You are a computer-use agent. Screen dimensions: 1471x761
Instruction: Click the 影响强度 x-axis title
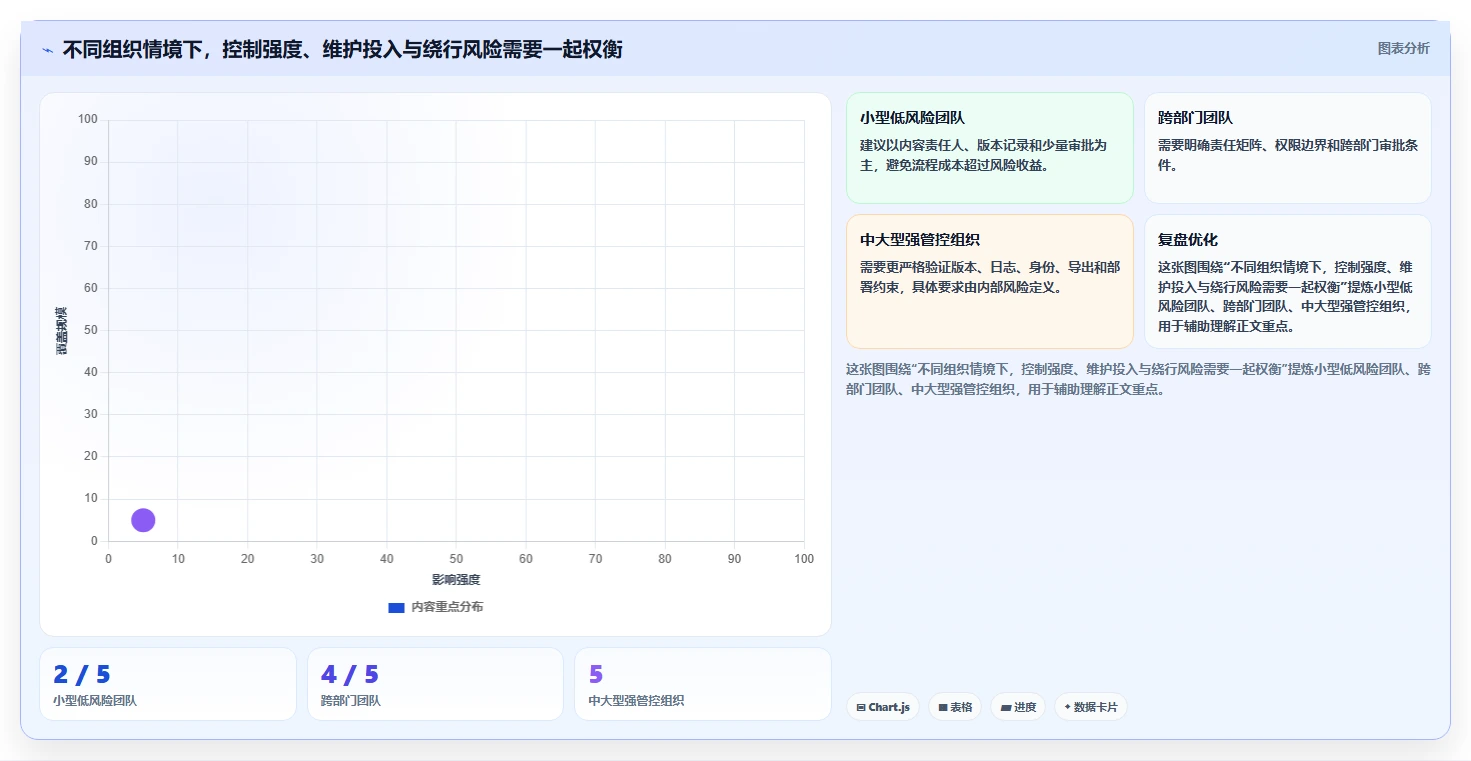(456, 580)
